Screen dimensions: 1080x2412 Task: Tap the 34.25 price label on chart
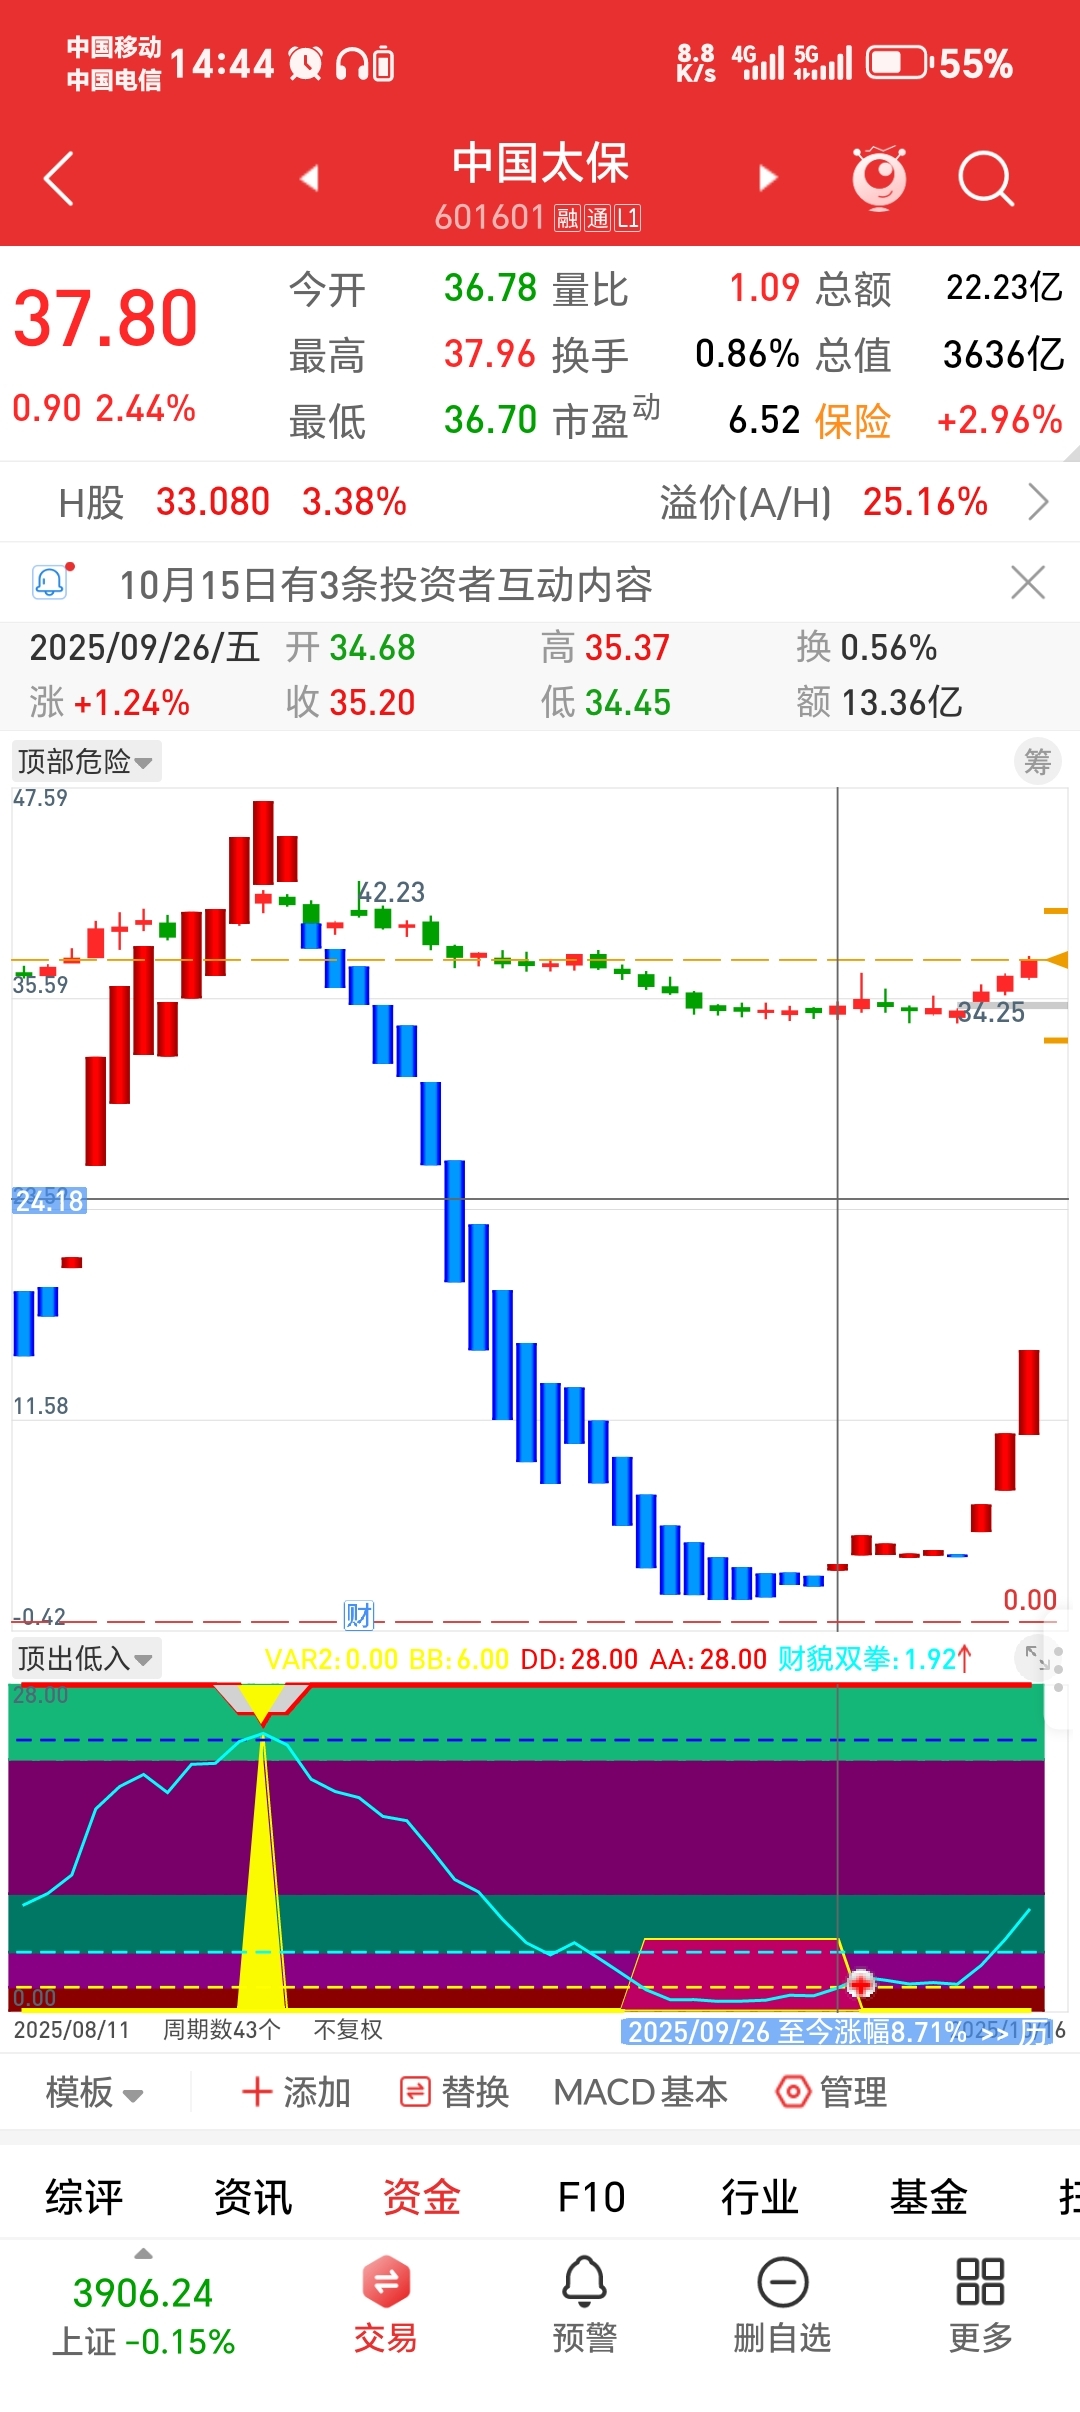click(x=991, y=1012)
